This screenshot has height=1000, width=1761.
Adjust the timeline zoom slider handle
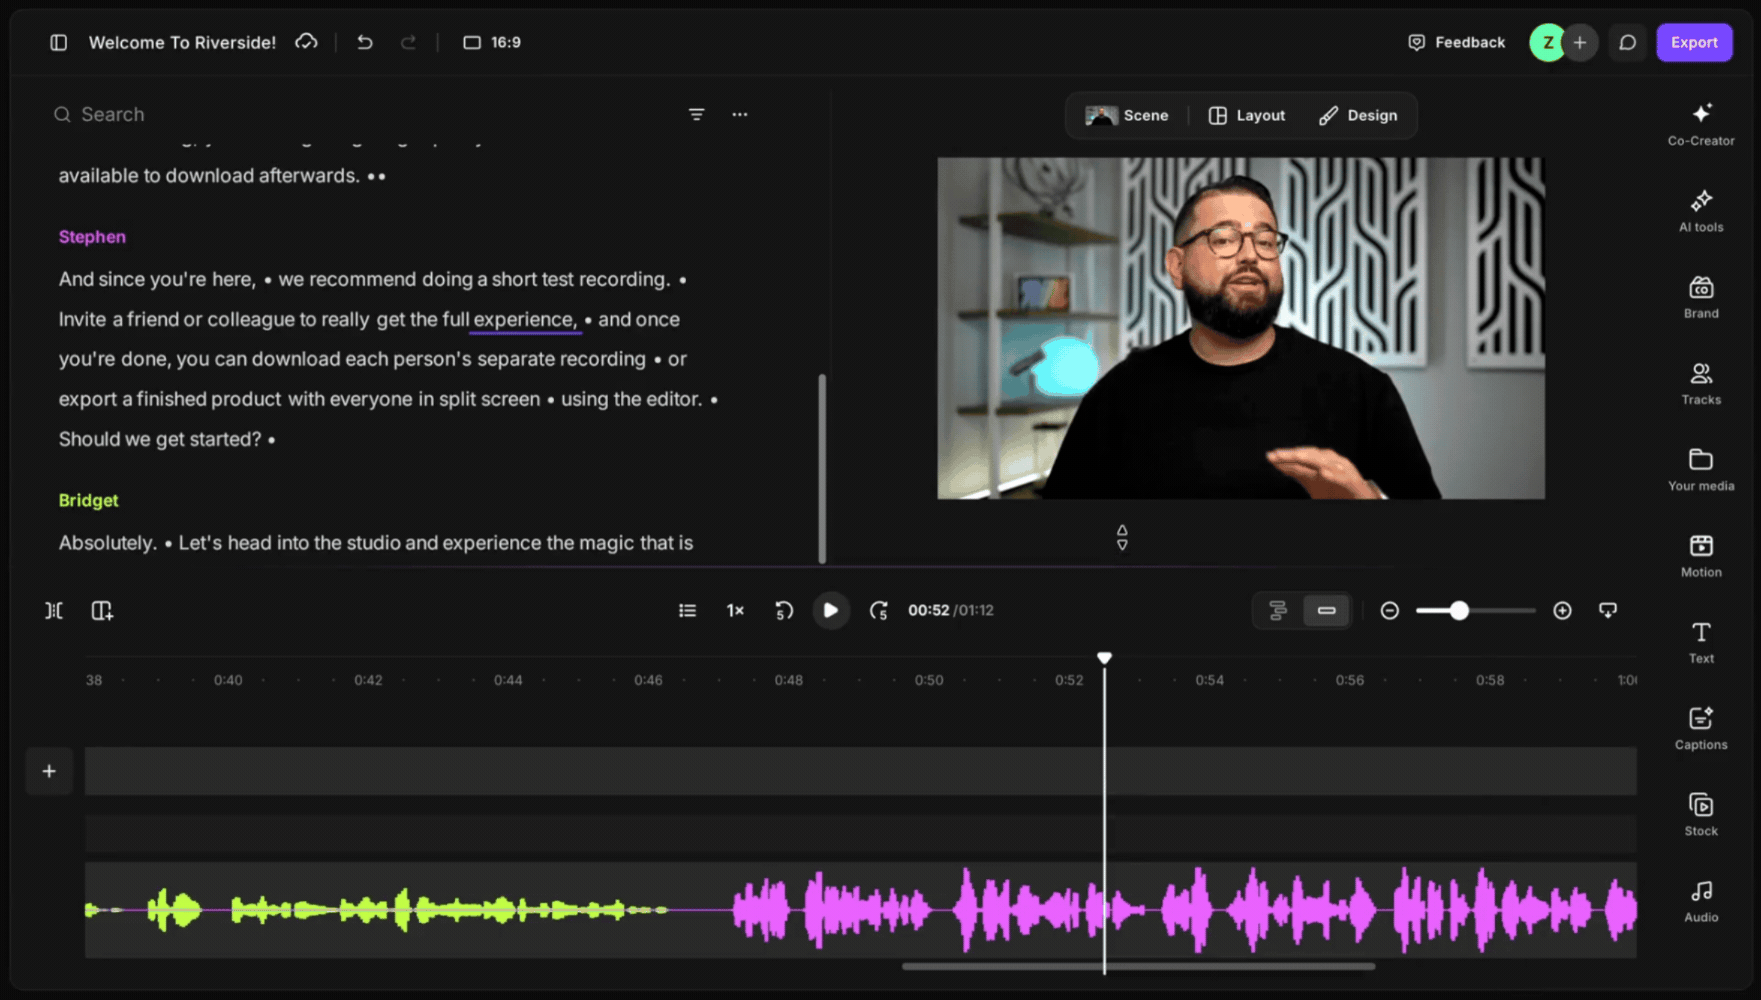(x=1459, y=610)
